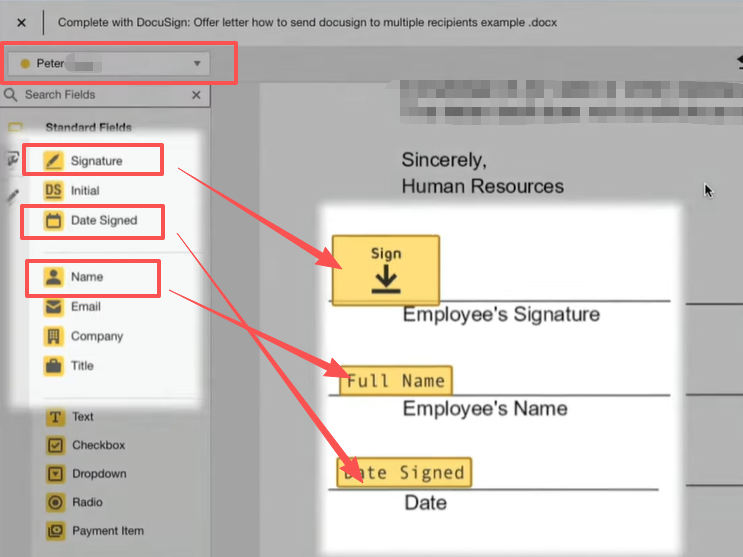Image resolution: width=743 pixels, height=557 pixels.
Task: Open the standard fields sidebar tab icon
Action: coord(15,127)
